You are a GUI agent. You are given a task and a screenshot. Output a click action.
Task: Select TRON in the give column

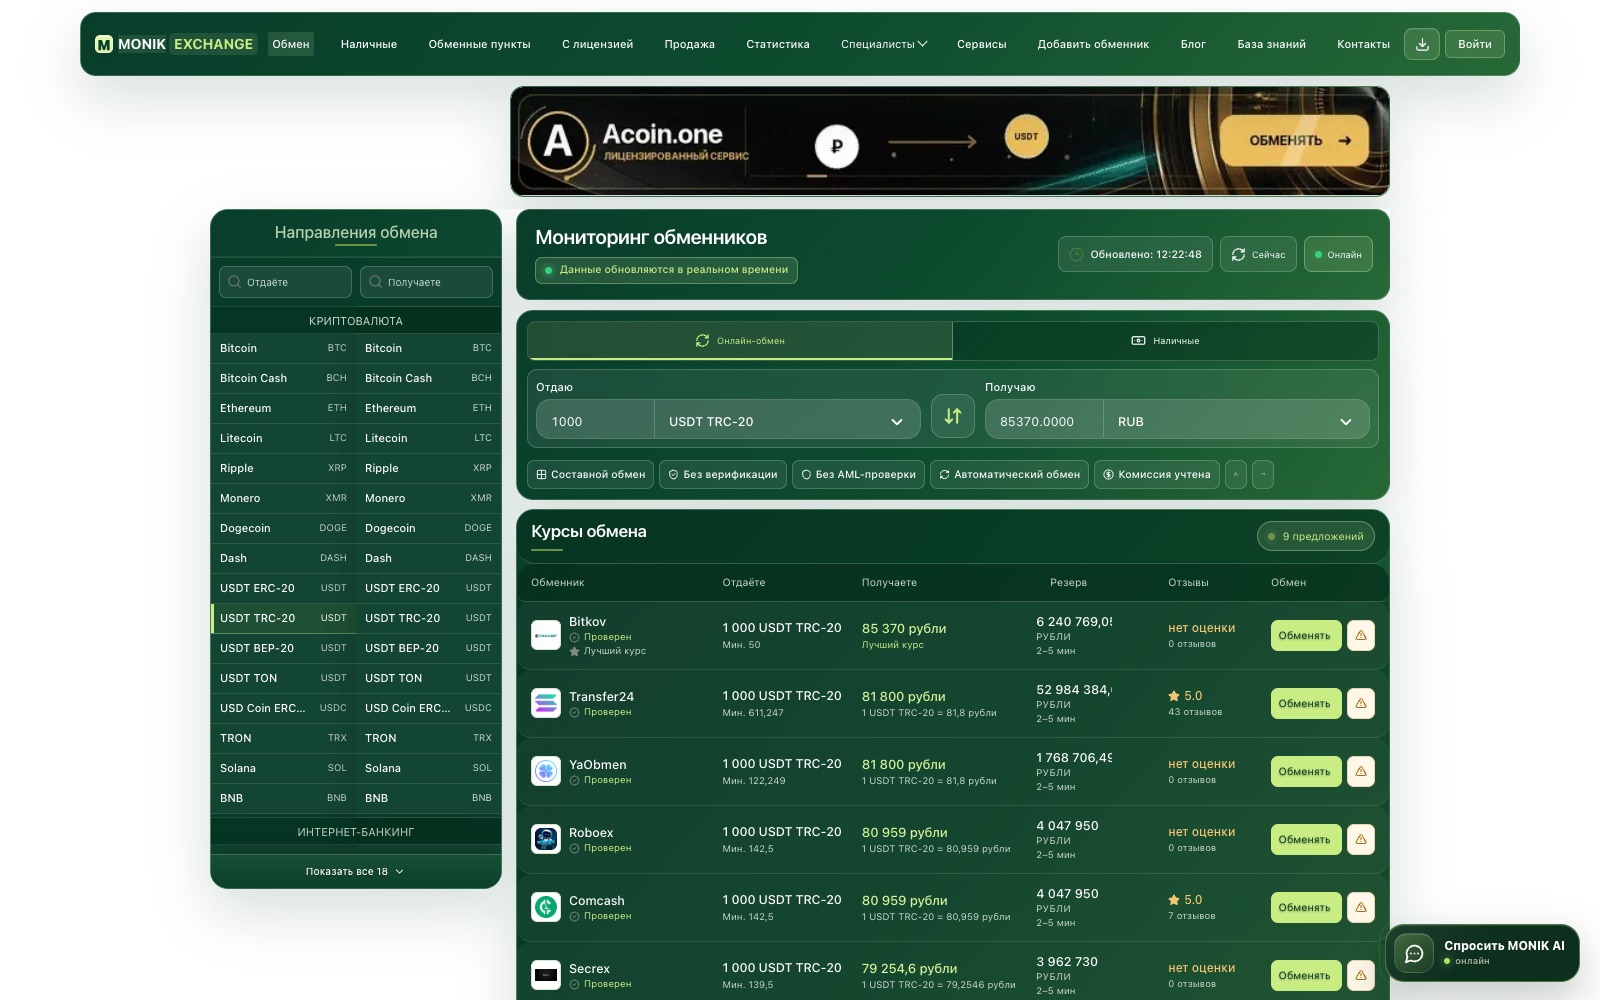click(x=284, y=738)
